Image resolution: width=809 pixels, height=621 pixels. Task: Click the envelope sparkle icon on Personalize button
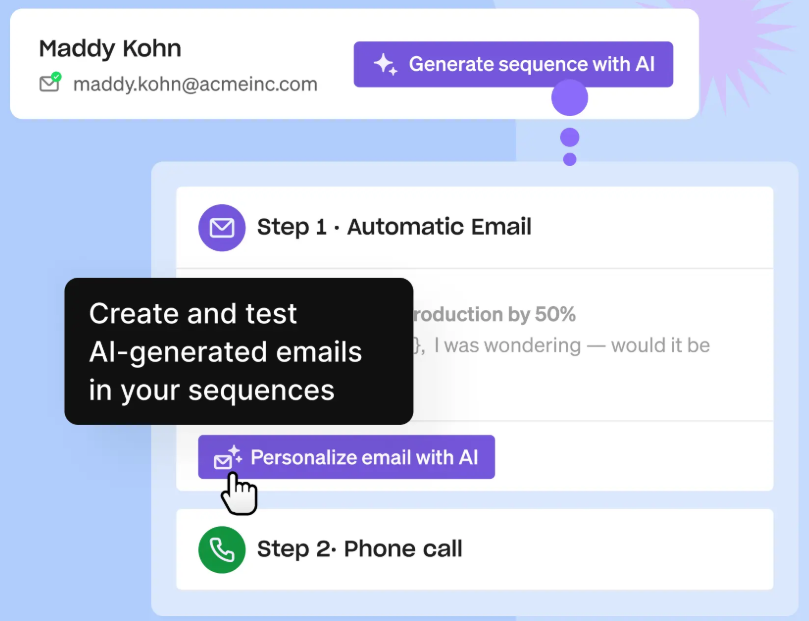point(228,457)
